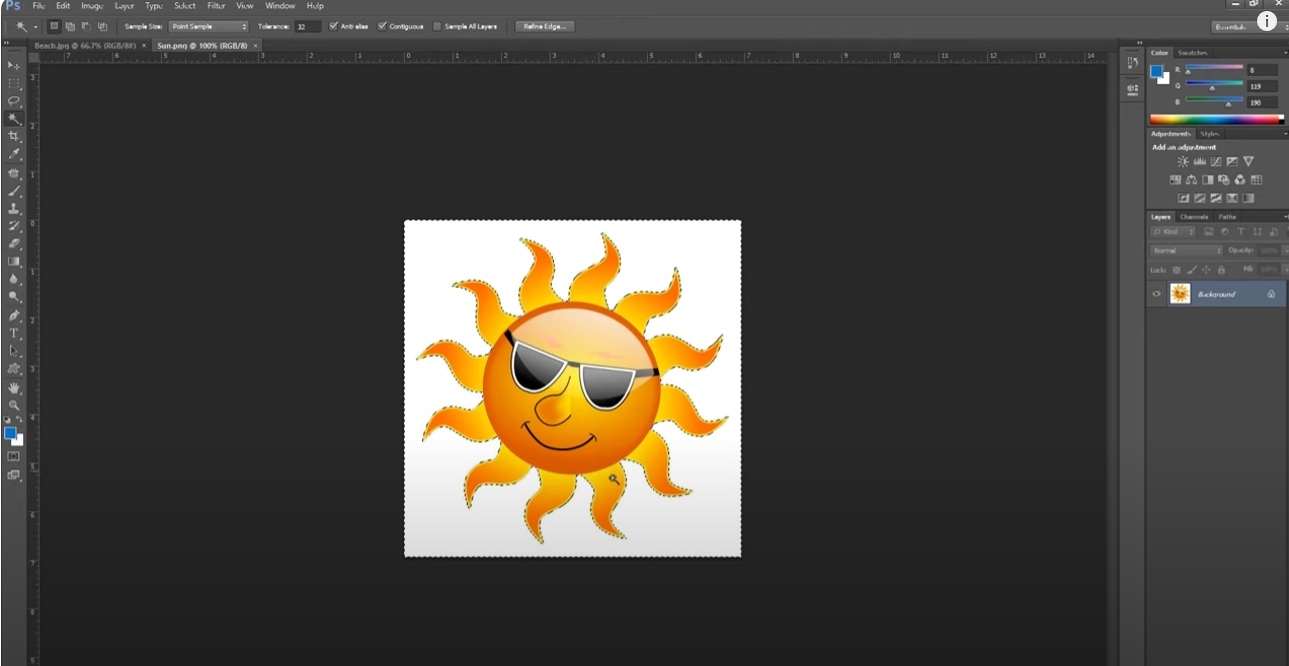Open the Sample Size dropdown
Image resolution: width=1289 pixels, height=666 pixels.
(x=208, y=26)
